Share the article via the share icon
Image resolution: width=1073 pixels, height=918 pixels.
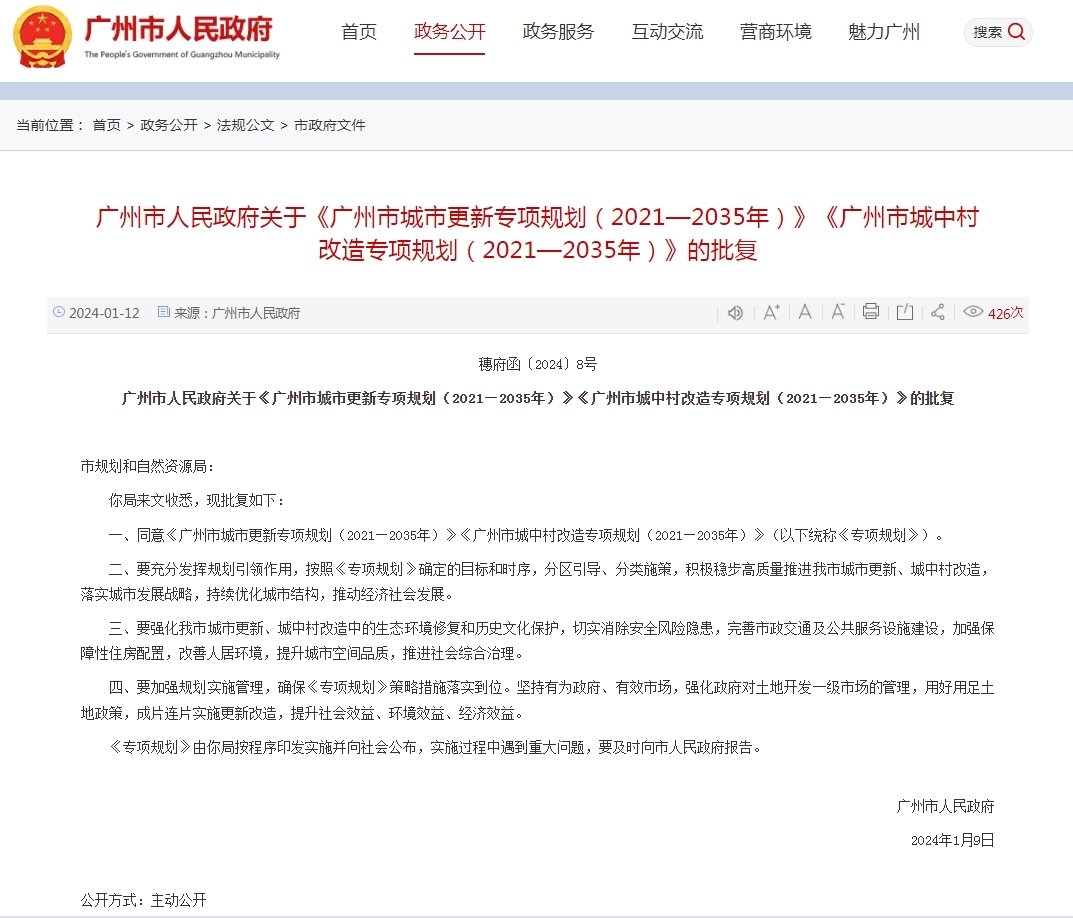(938, 313)
